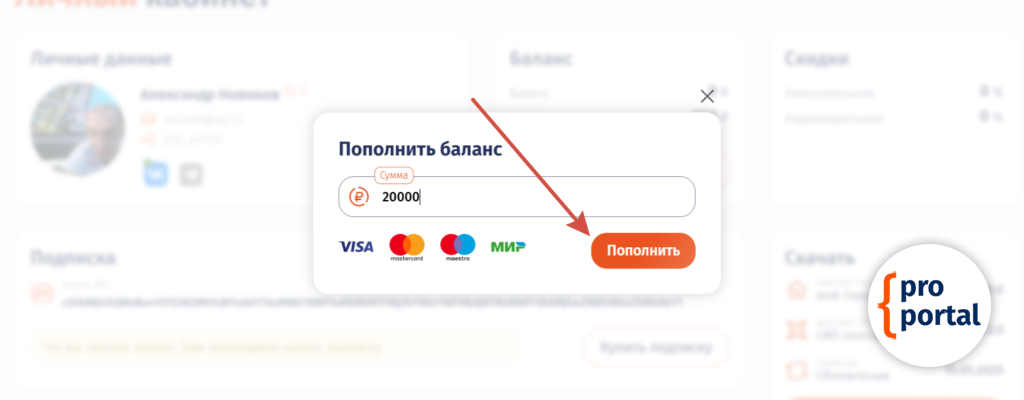Select the Mastercard payment logo

[x=407, y=246]
